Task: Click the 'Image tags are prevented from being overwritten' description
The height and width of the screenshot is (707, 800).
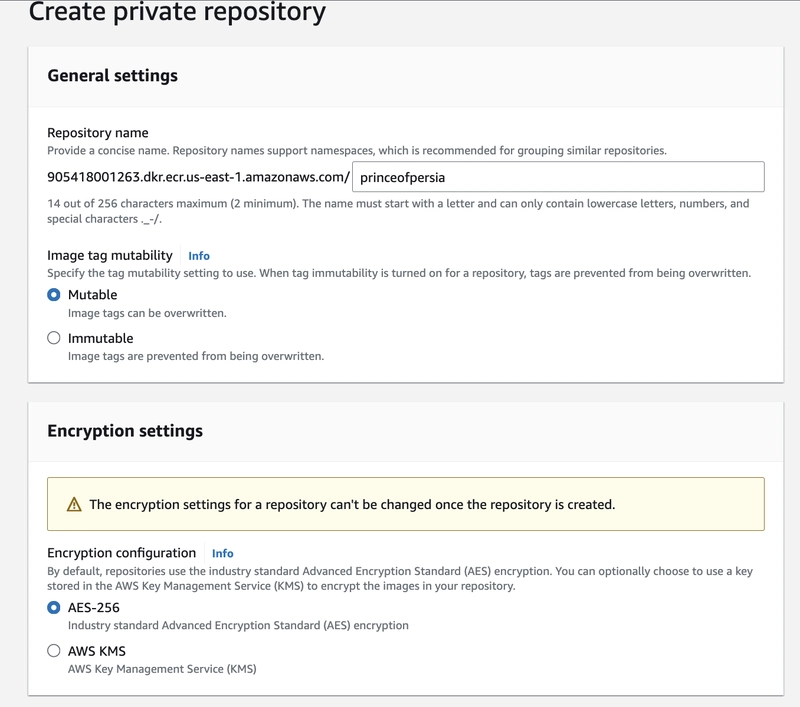Action: 195,356
